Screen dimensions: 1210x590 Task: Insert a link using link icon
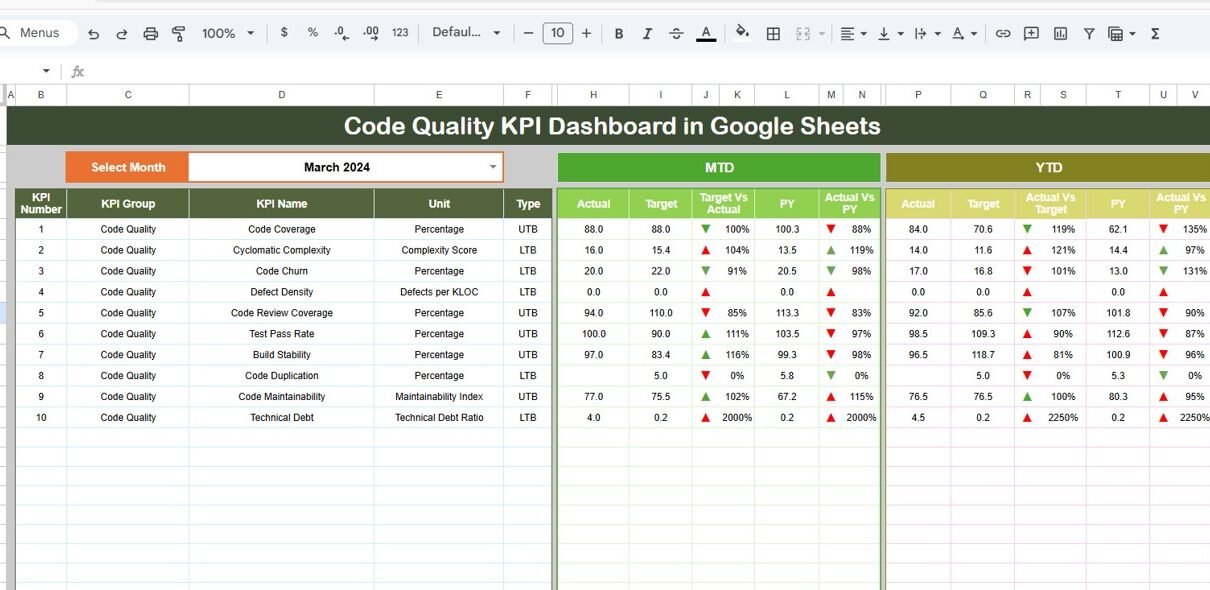pos(1003,33)
